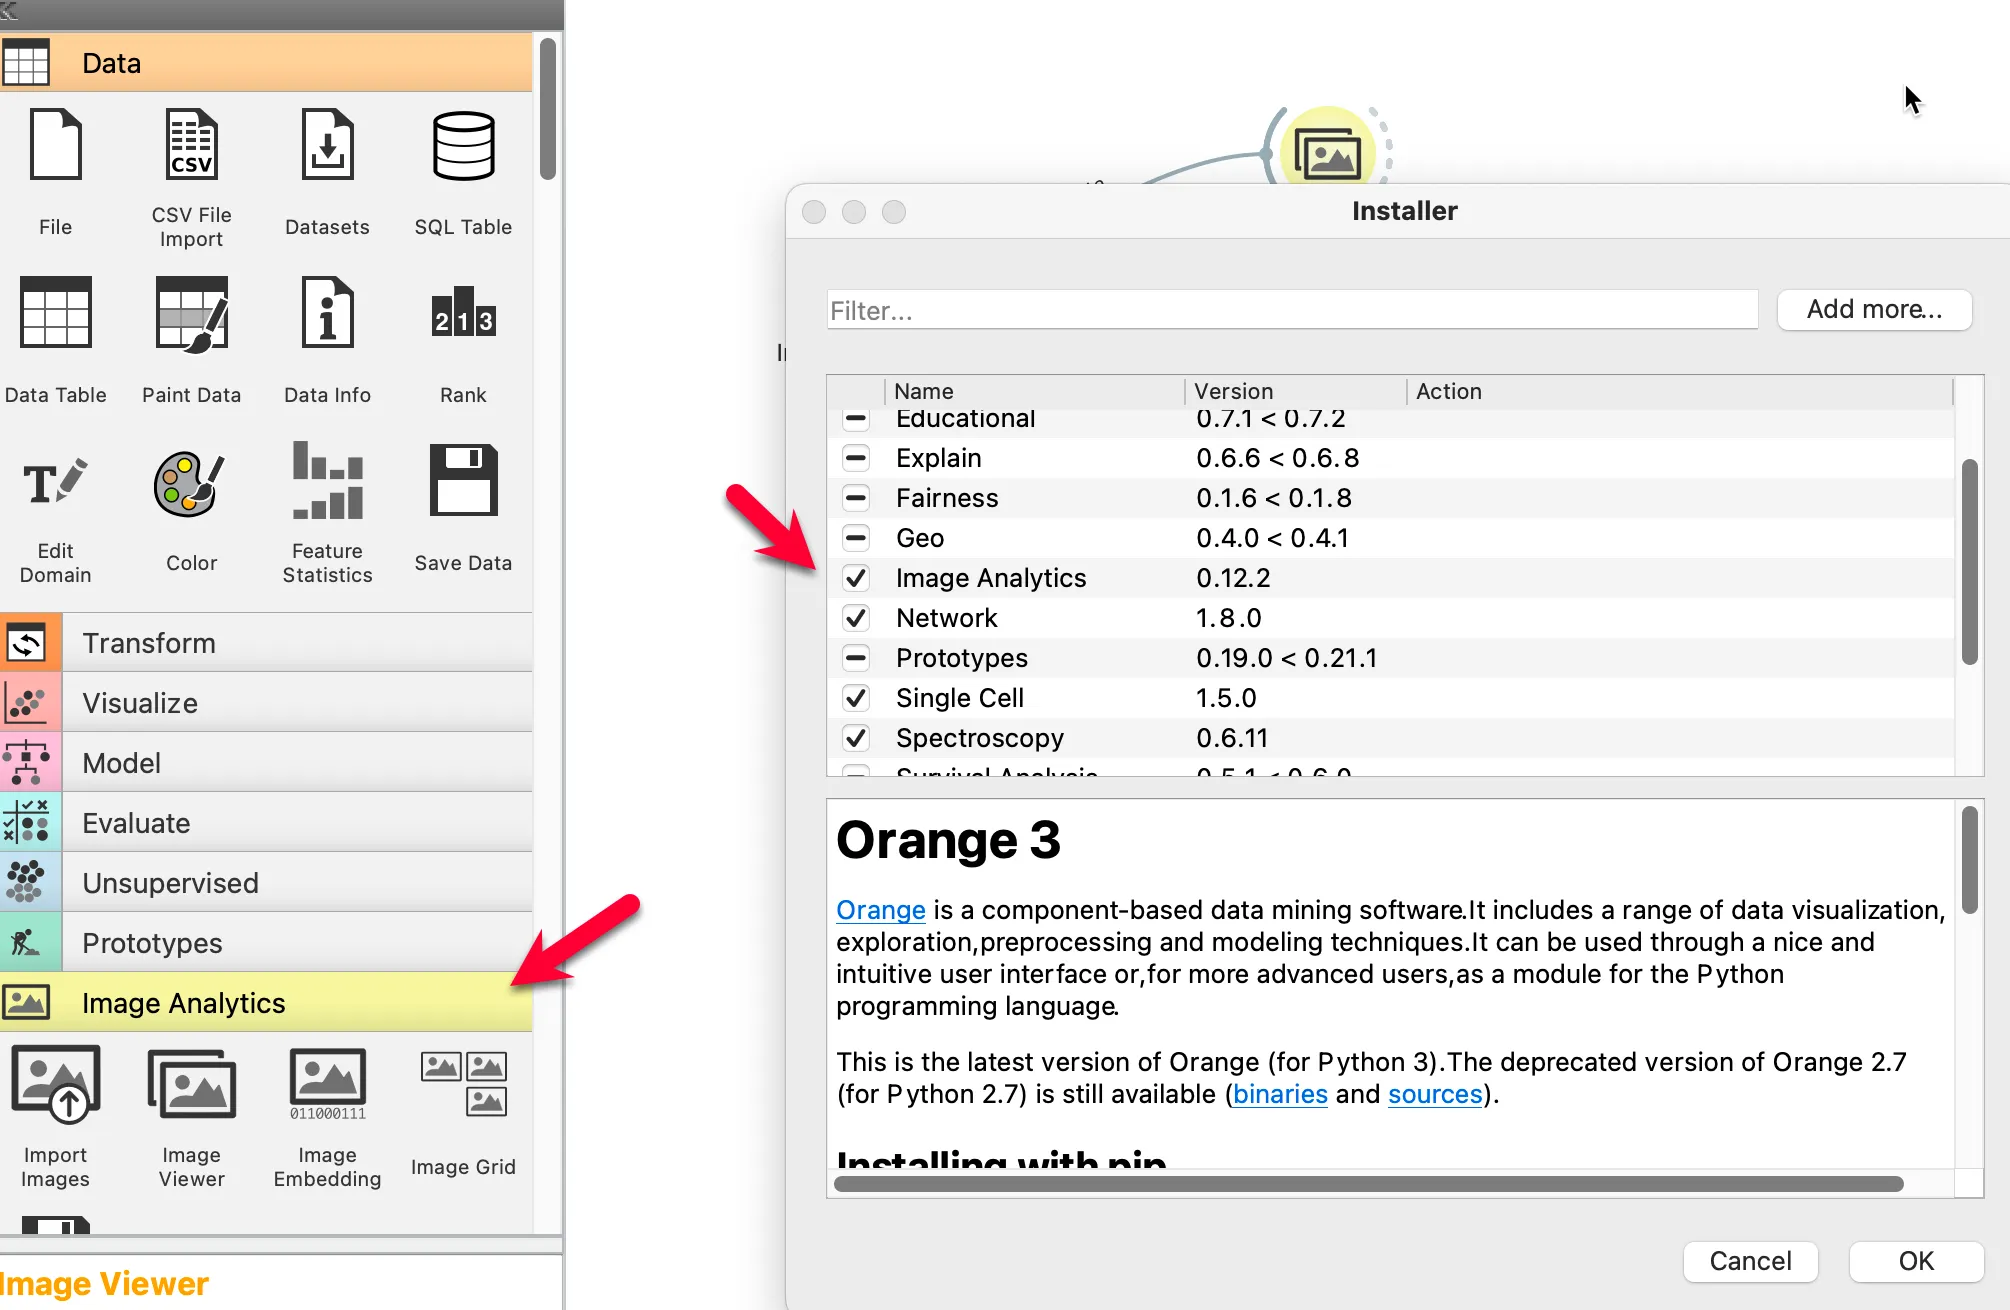Uncheck the Image Analytics add-on checkbox

tap(856, 578)
